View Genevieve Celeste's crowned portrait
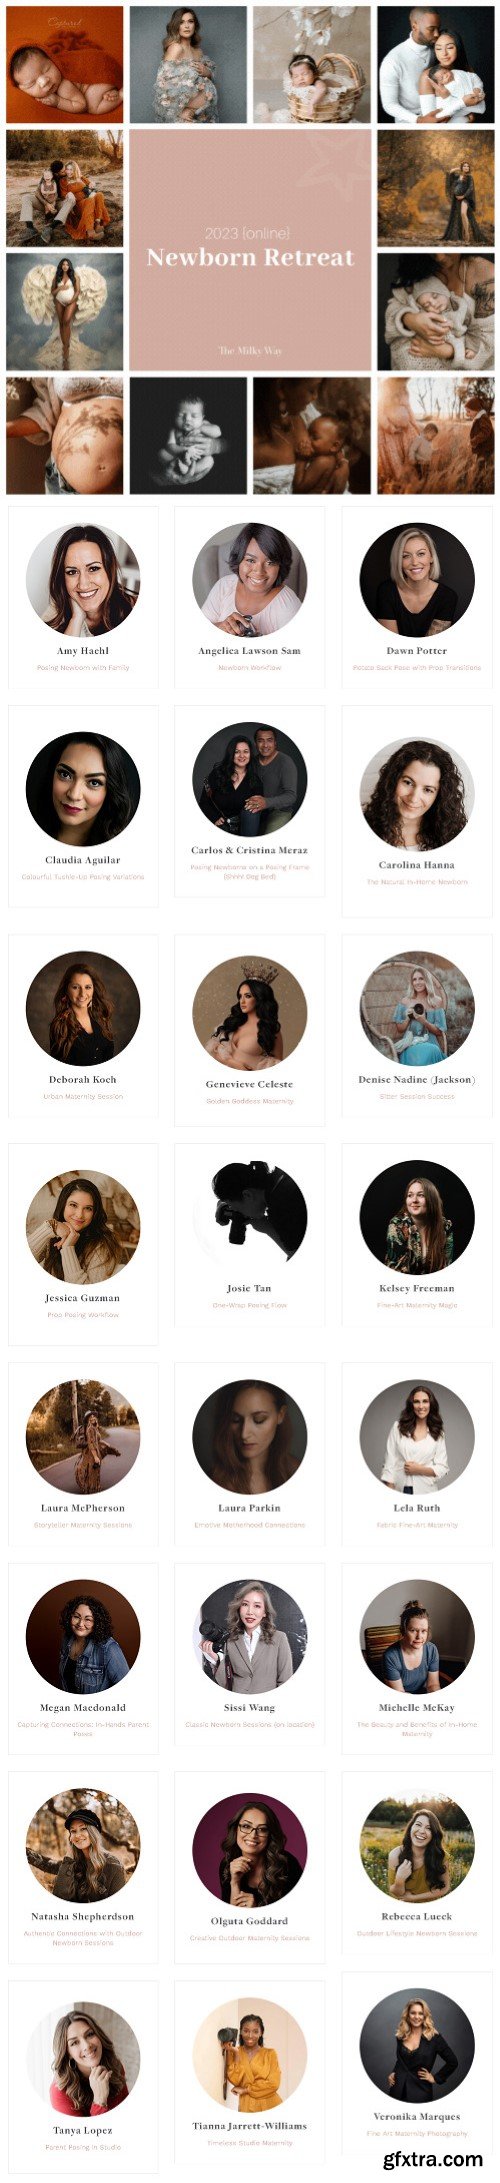The width and height of the screenshot is (500, 2183). (x=250, y=1013)
